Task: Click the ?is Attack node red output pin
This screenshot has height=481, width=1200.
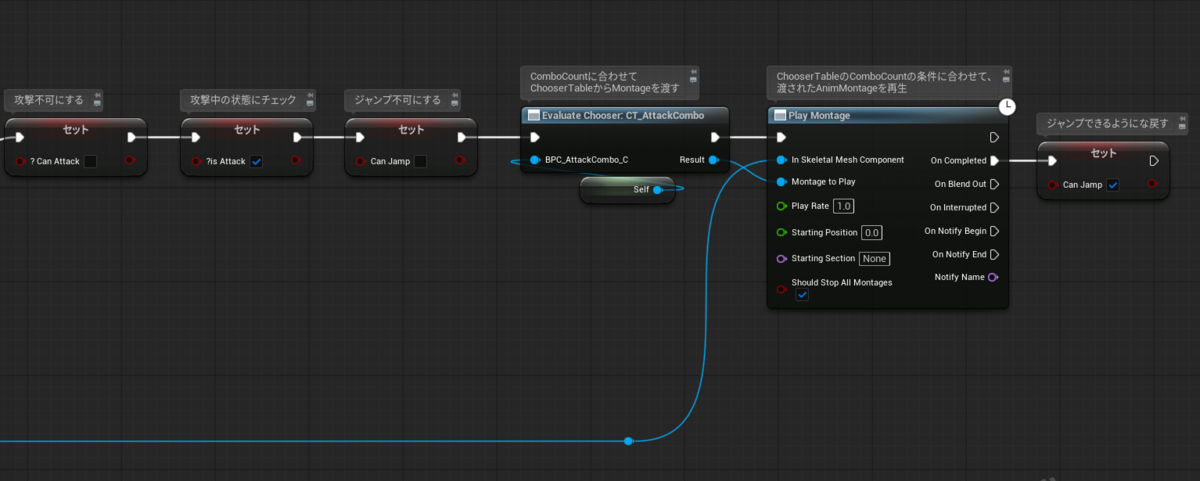Action: 298,160
